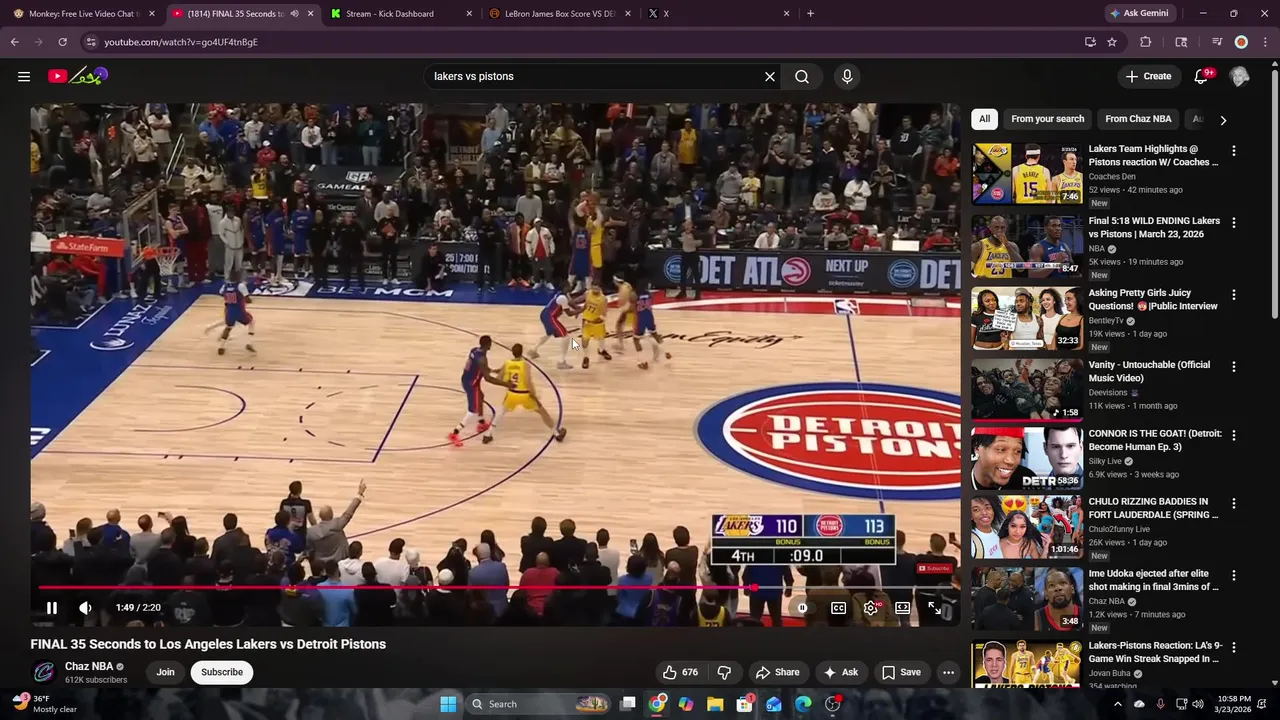This screenshot has width=1280, height=720.
Task: Switch to theater mode
Action: (903, 607)
